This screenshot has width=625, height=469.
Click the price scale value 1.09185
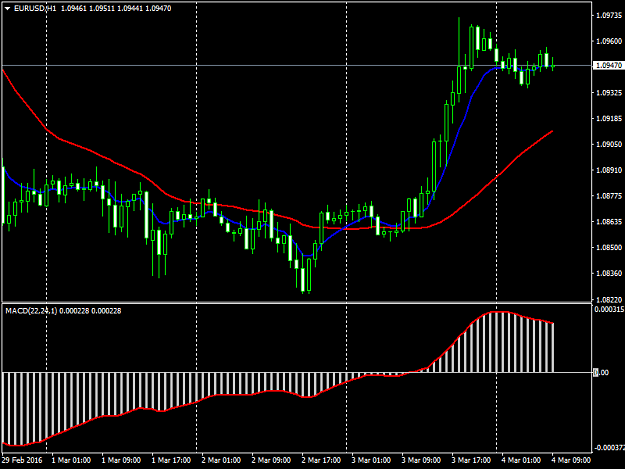coord(609,118)
